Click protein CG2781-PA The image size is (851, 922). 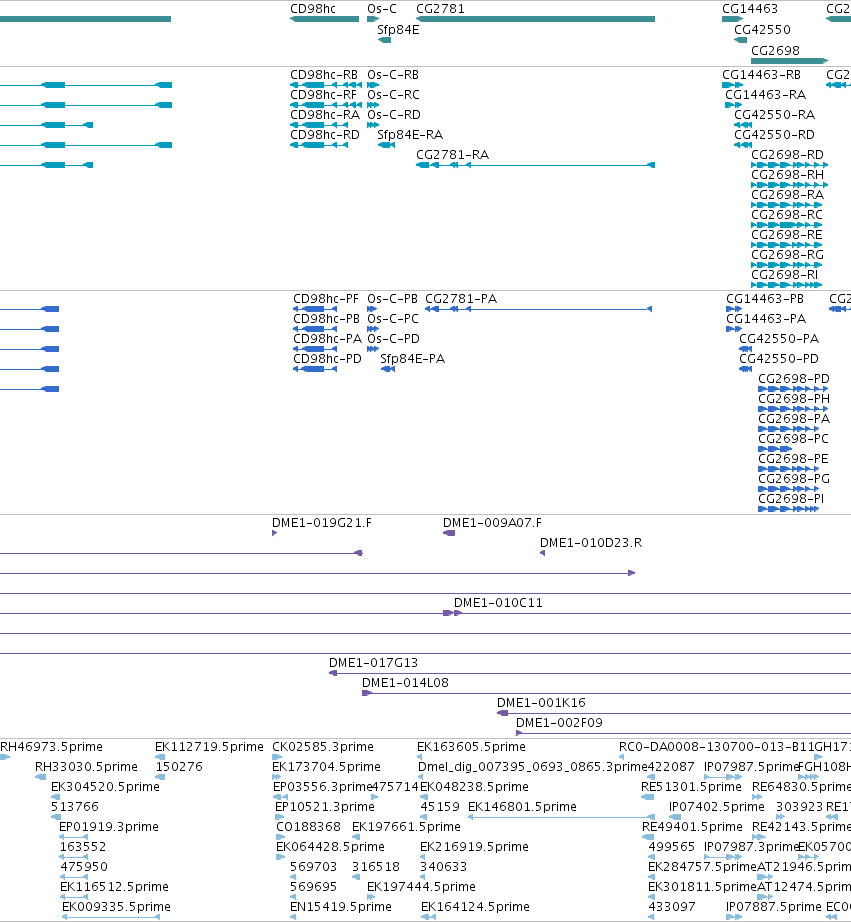point(461,299)
